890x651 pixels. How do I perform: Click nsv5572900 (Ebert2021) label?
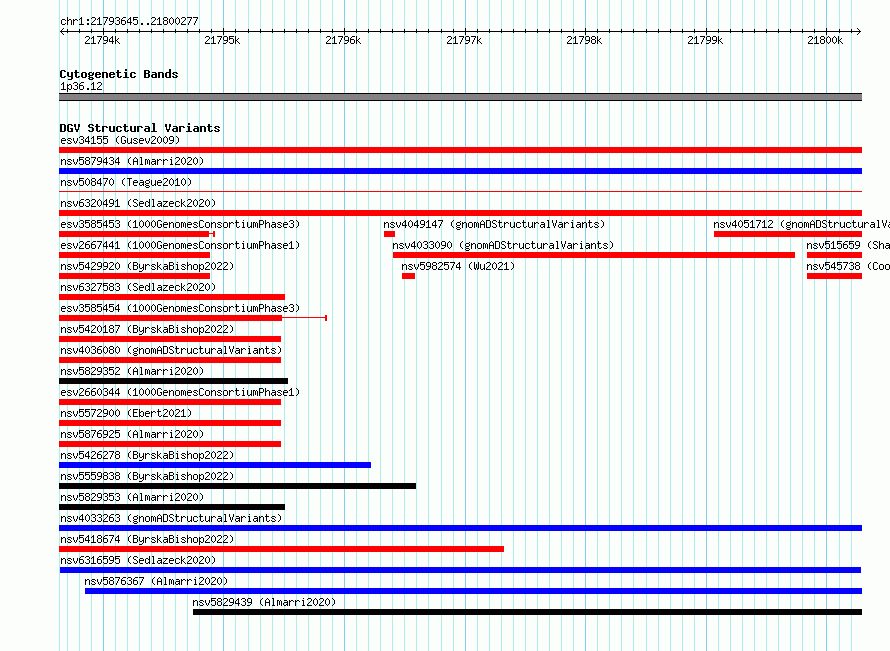[x=126, y=413]
